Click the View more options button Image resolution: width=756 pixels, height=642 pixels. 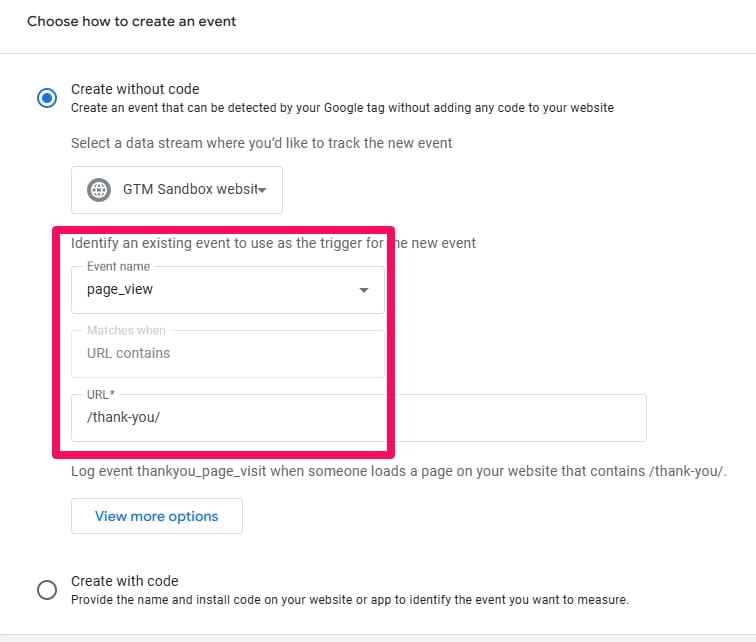(157, 516)
